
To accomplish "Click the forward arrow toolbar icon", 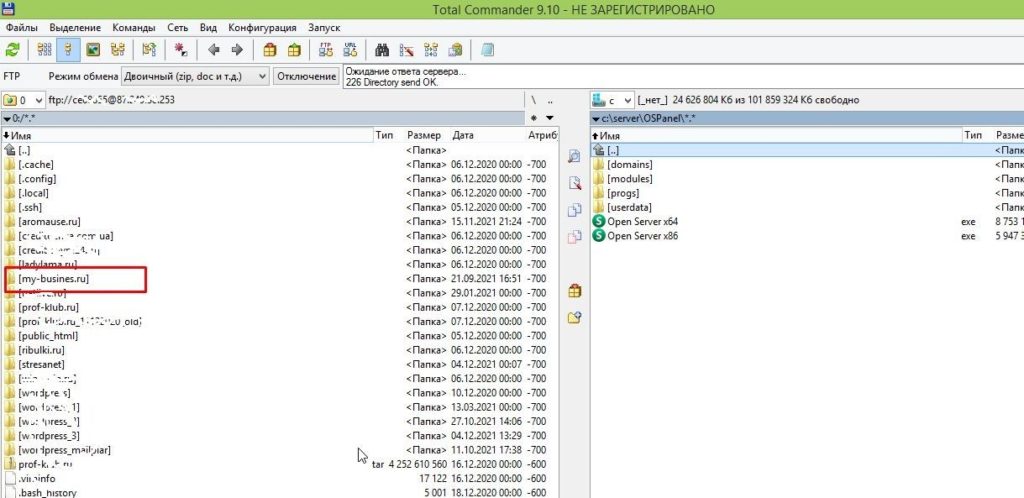I will point(237,49).
